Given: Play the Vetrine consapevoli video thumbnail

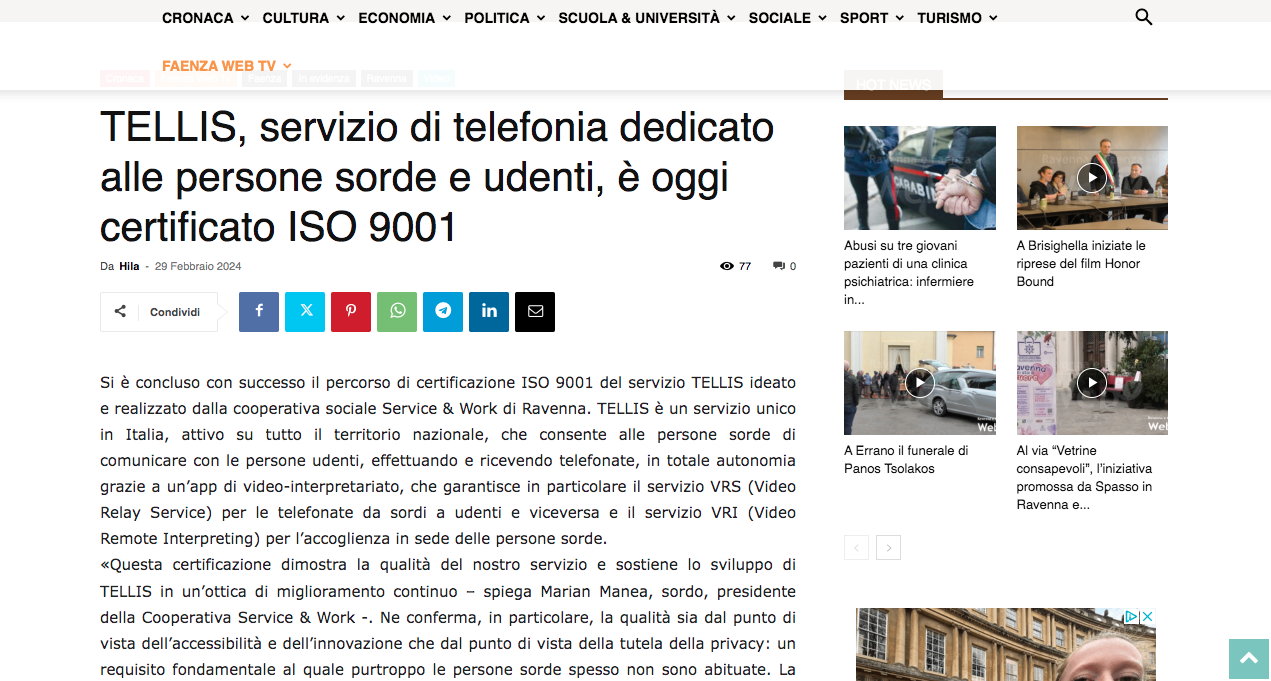Looking at the screenshot, I should (x=1092, y=383).
